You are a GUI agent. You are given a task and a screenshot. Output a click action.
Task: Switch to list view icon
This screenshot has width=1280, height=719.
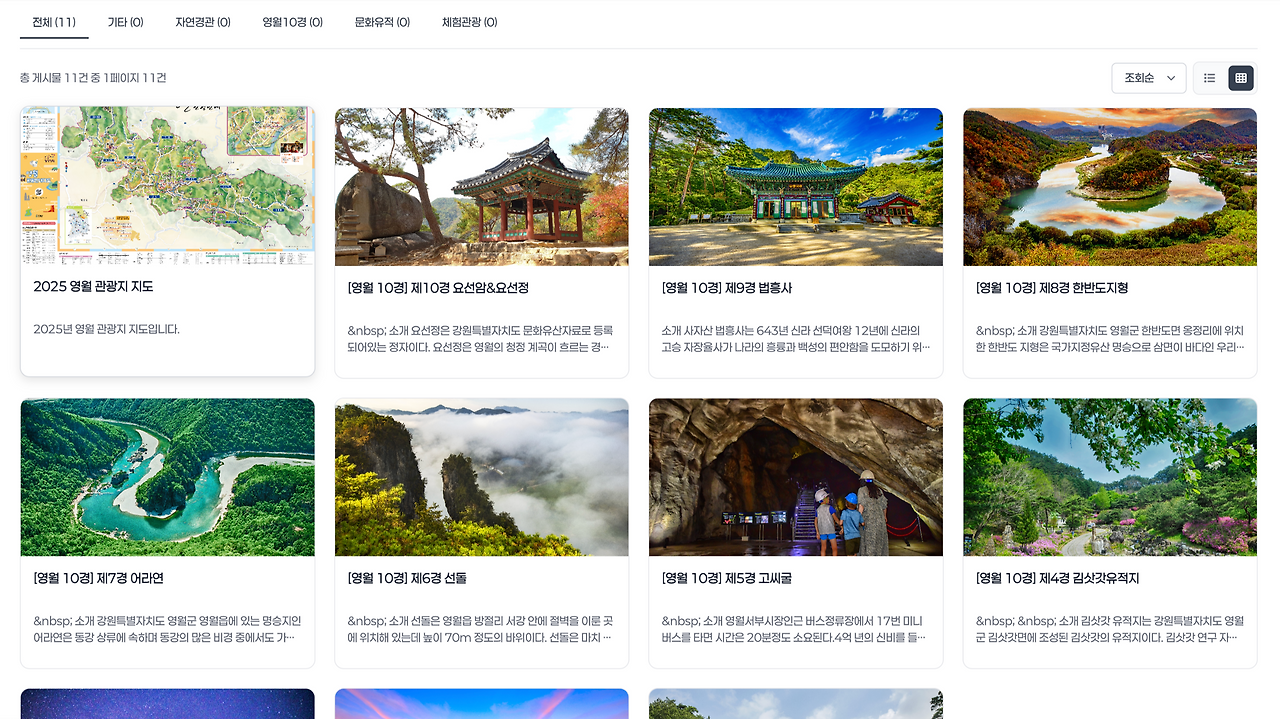(1209, 78)
